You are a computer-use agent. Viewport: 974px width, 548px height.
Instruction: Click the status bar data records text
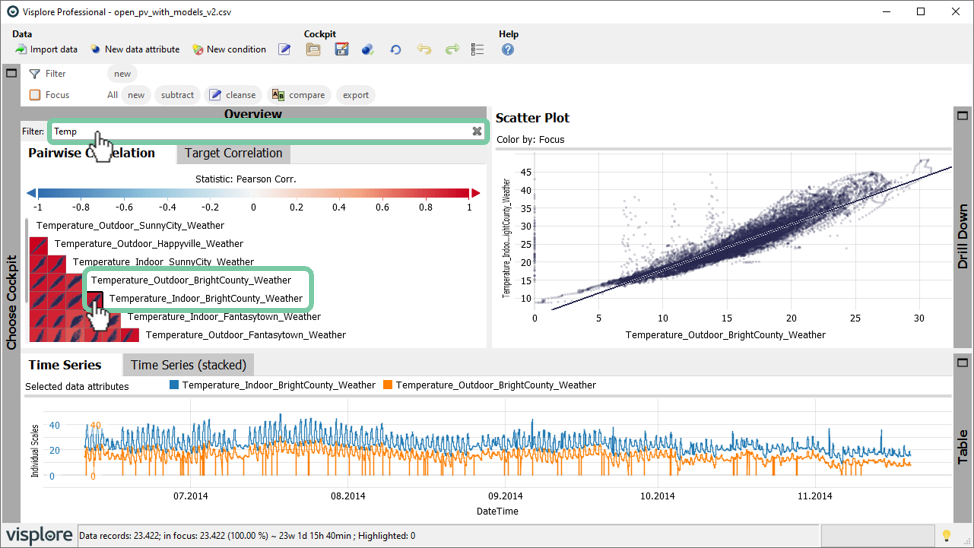point(247,536)
